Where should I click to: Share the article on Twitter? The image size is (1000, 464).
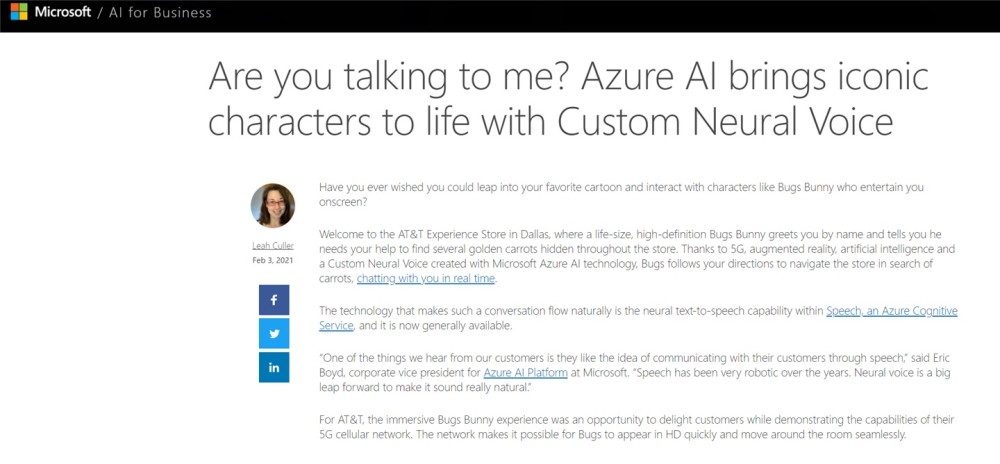(274, 333)
